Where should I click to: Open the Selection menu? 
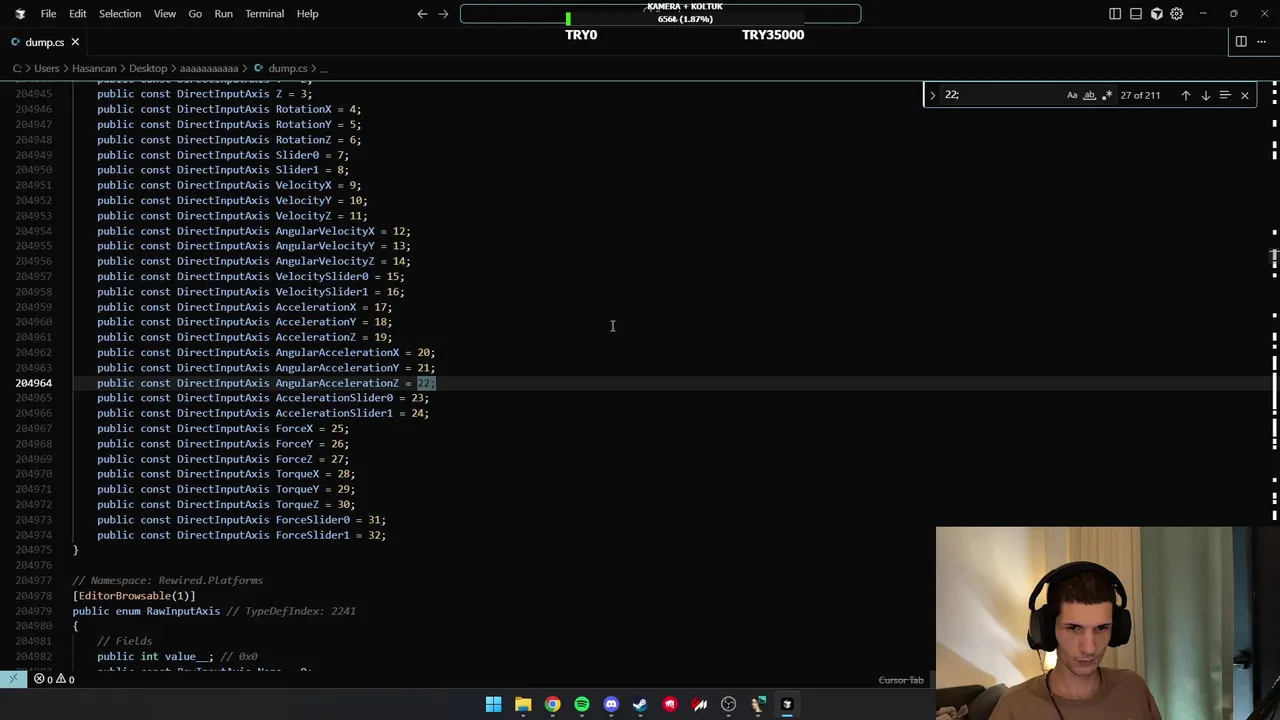click(x=120, y=14)
